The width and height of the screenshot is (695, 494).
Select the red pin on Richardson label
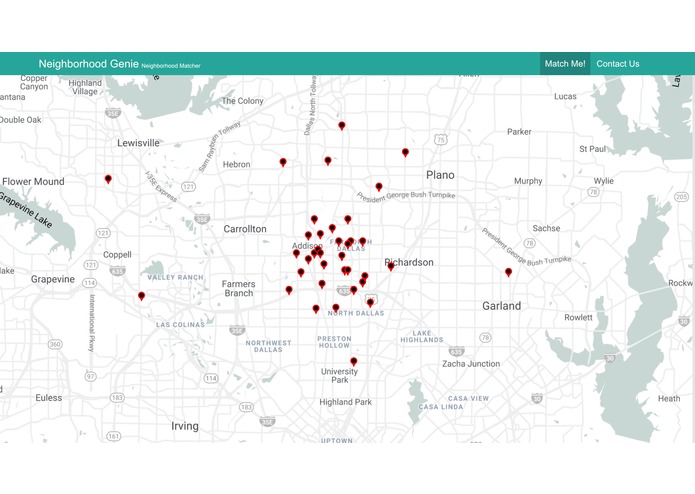(390, 266)
